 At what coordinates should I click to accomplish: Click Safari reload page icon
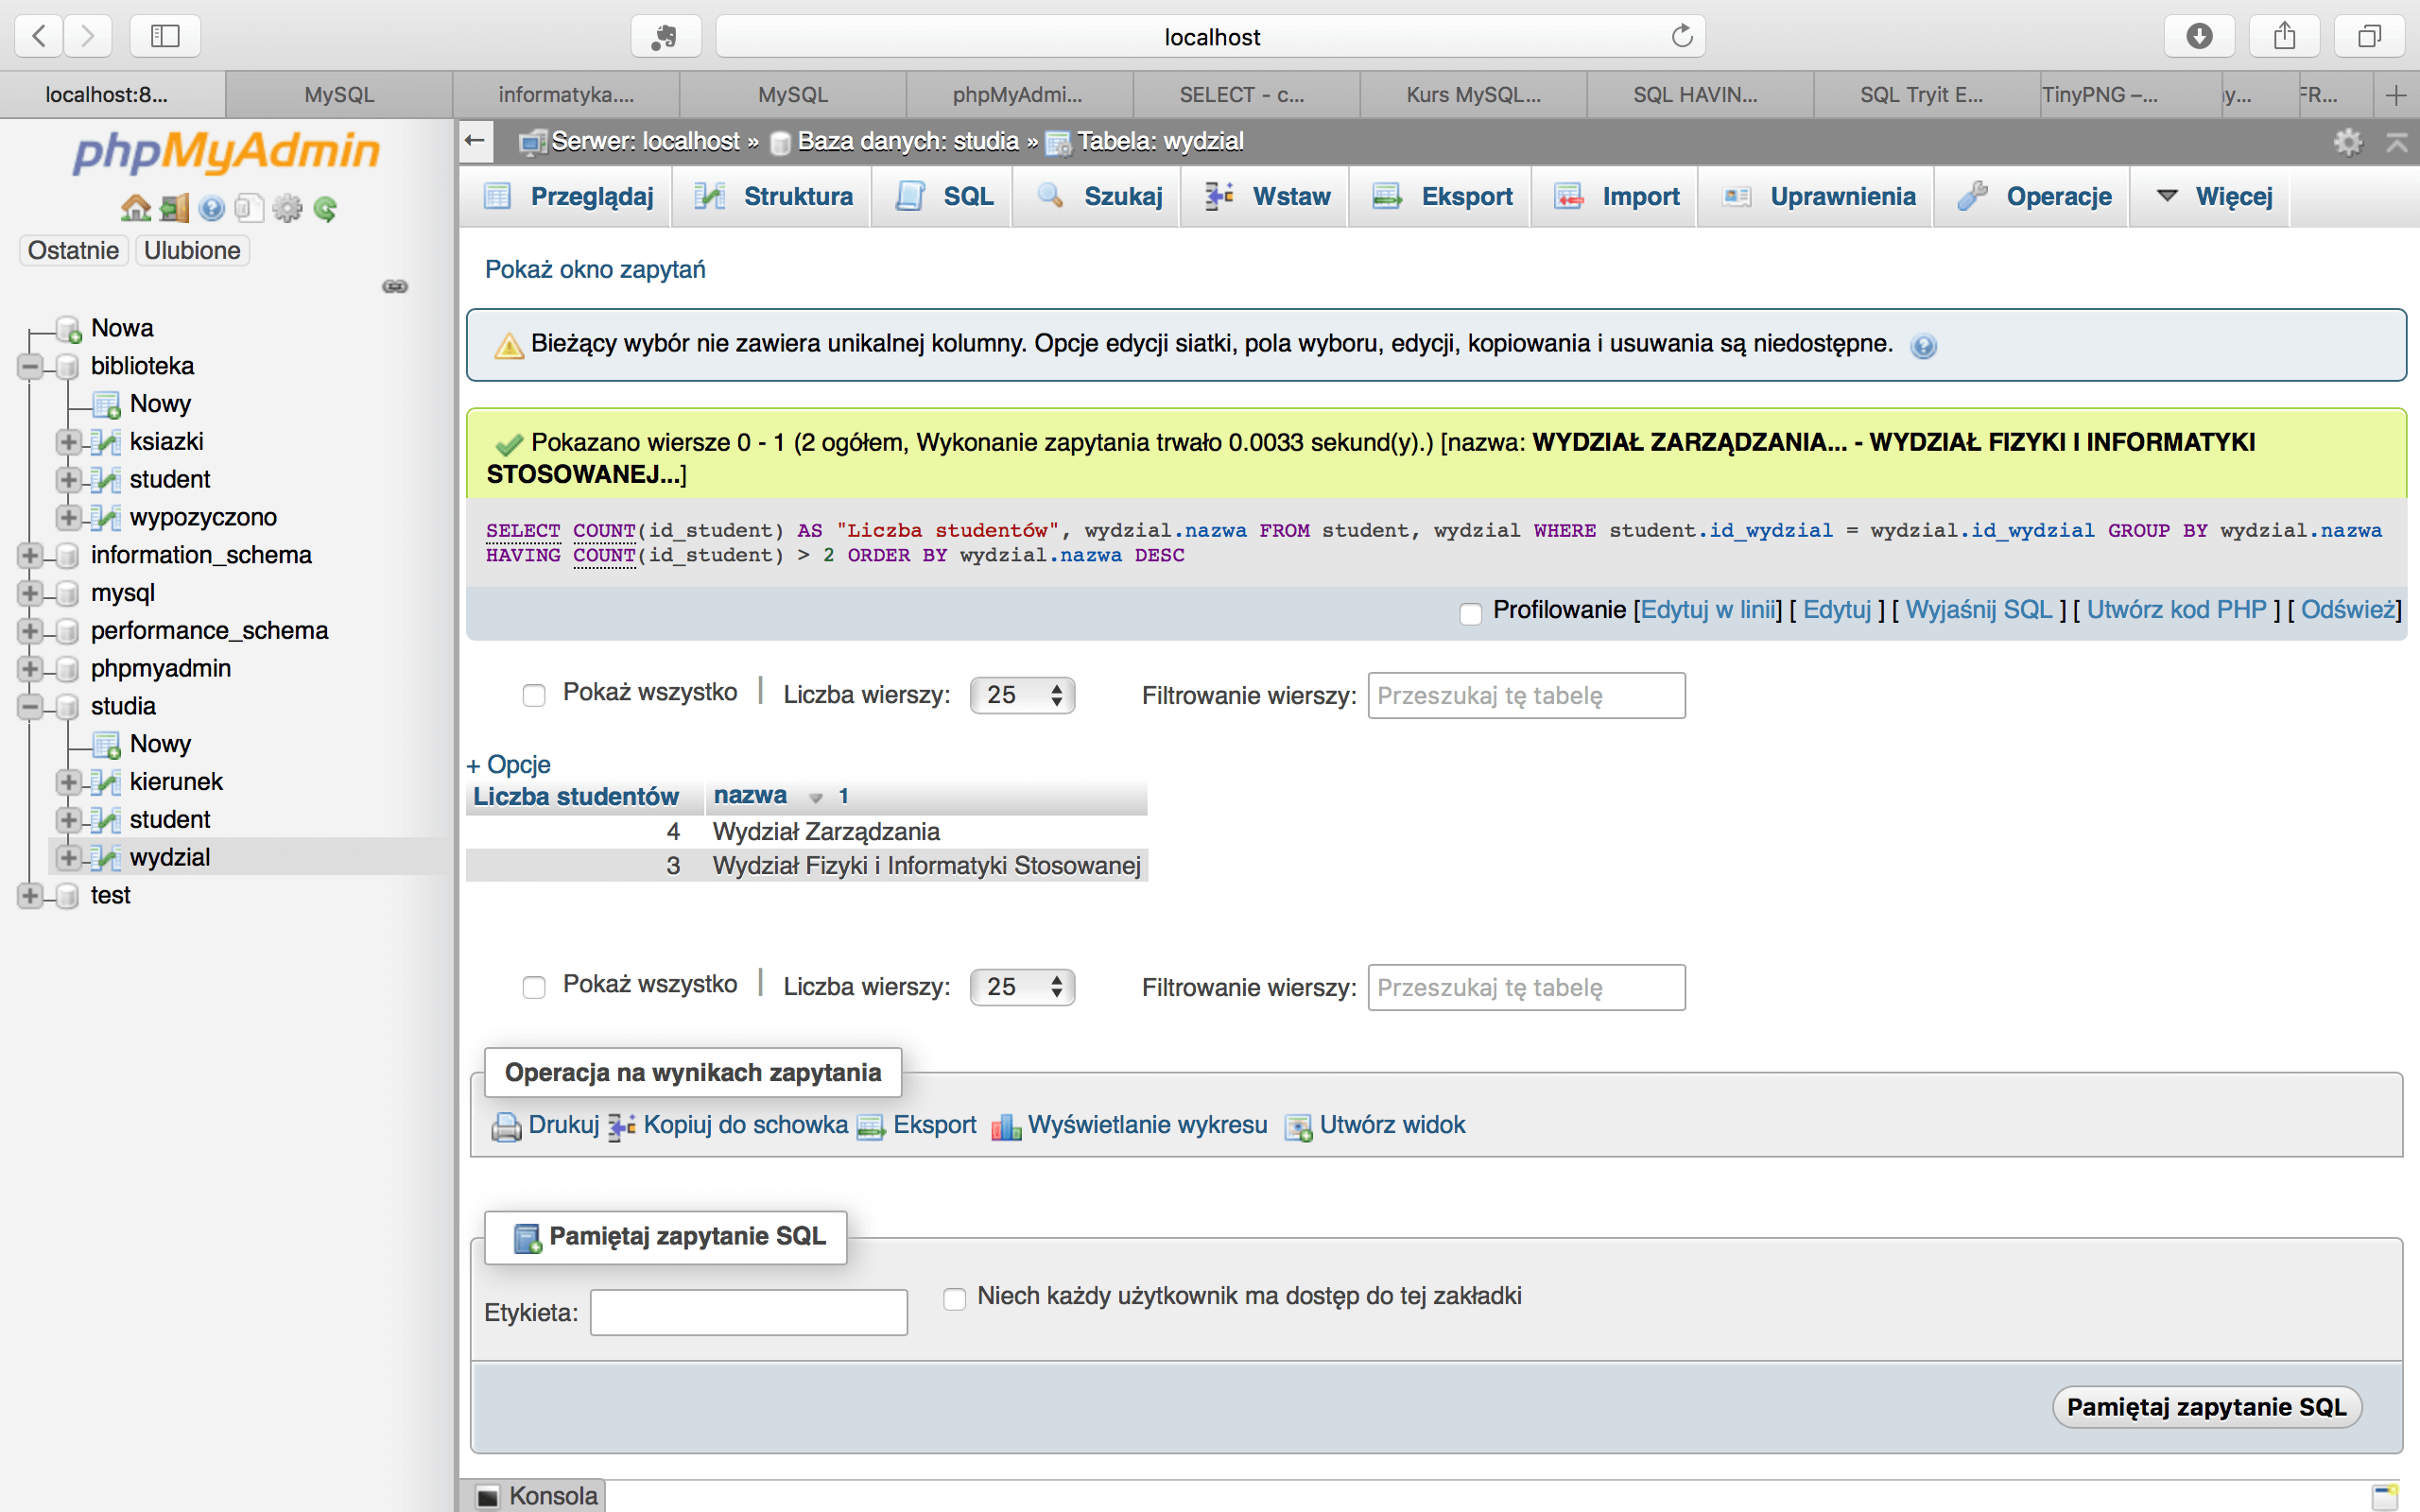(1681, 37)
